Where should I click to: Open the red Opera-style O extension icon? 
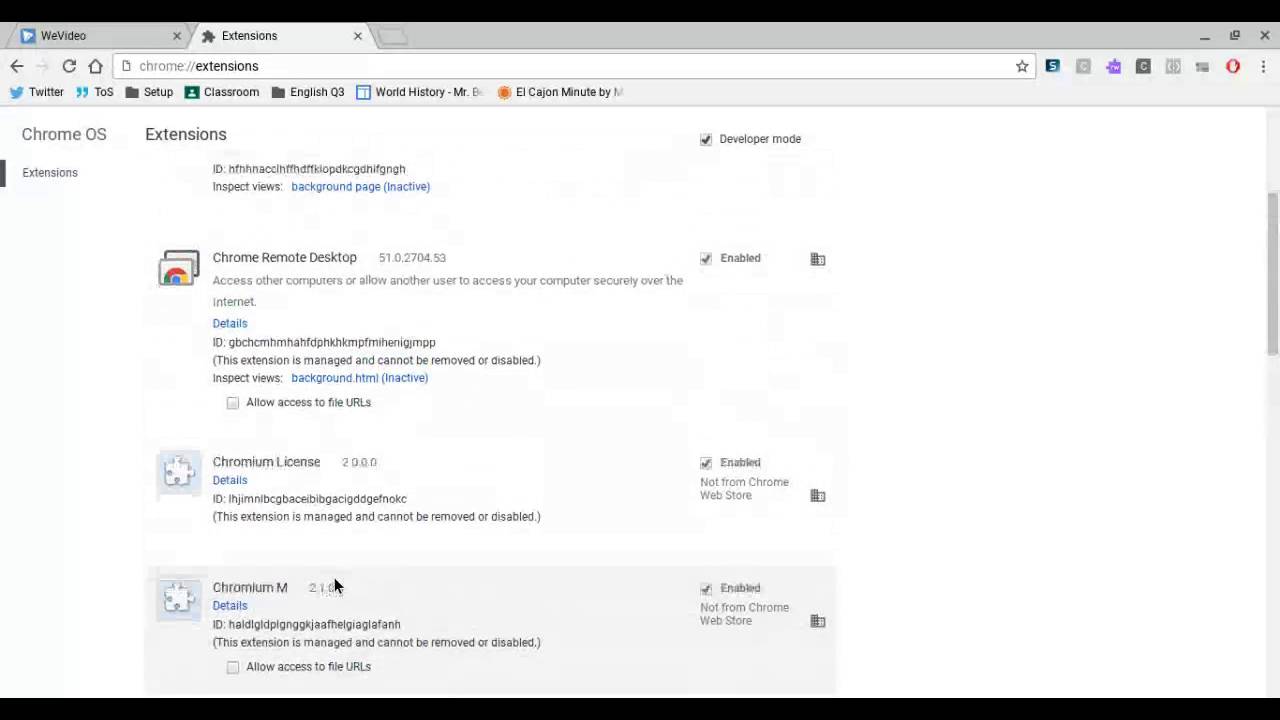tap(1233, 66)
